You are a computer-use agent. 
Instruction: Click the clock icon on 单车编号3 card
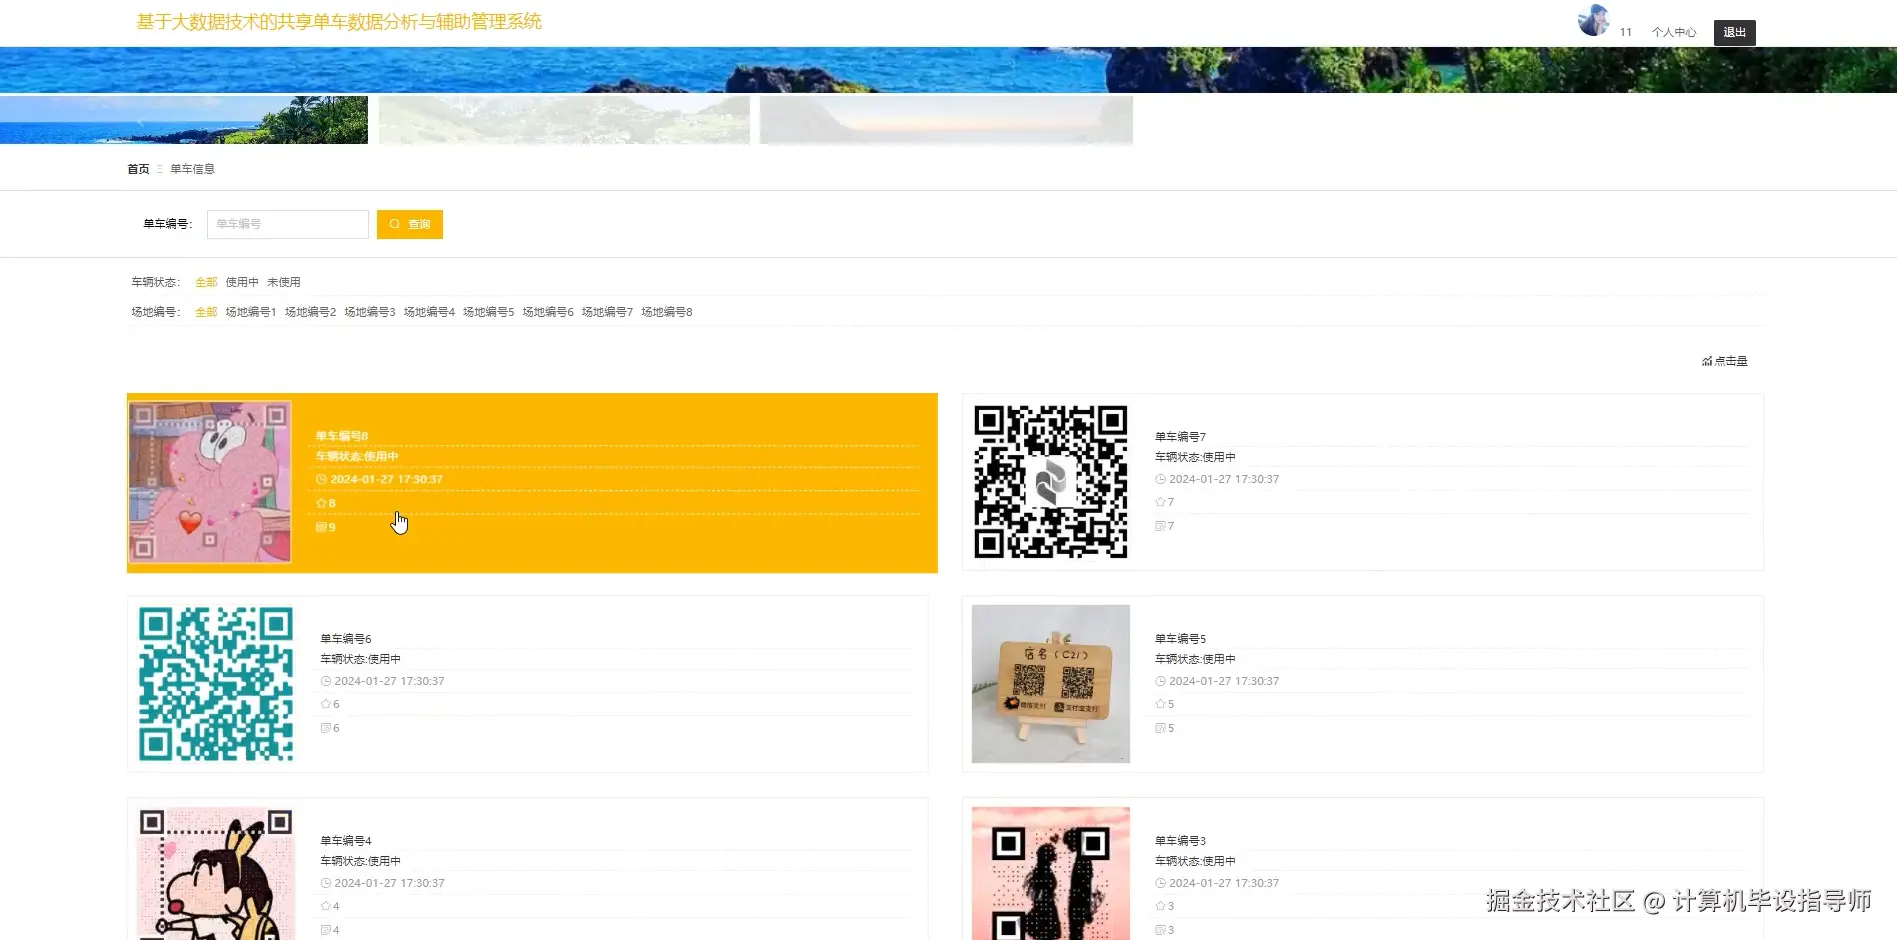pos(1160,883)
